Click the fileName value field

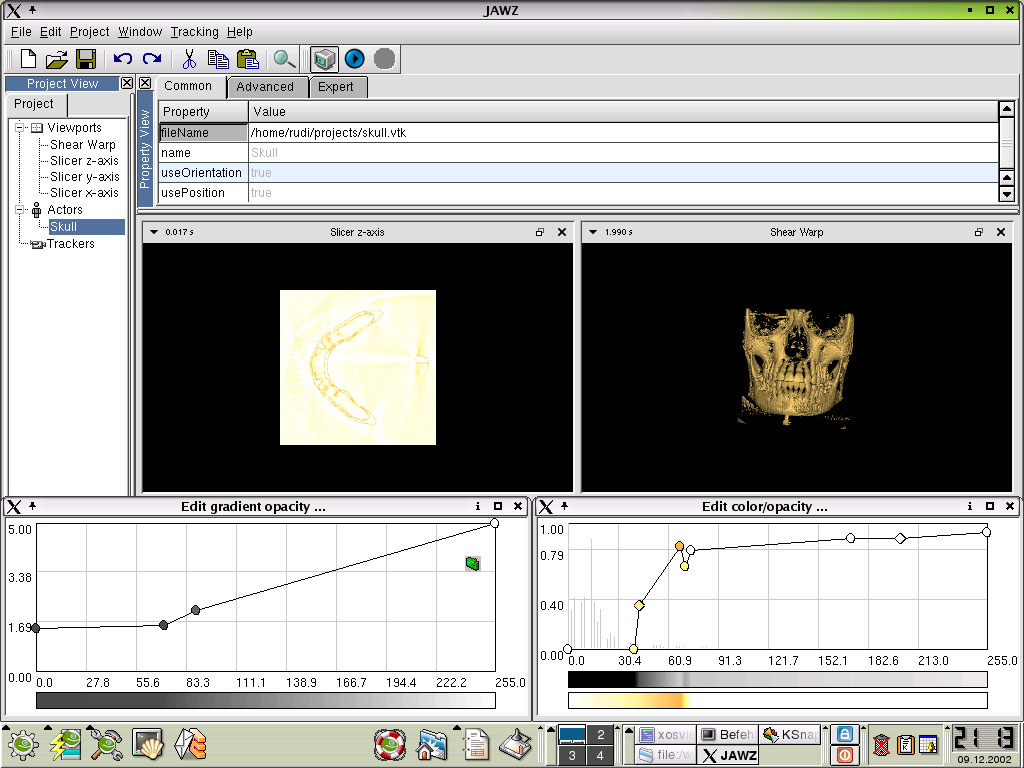click(x=620, y=133)
